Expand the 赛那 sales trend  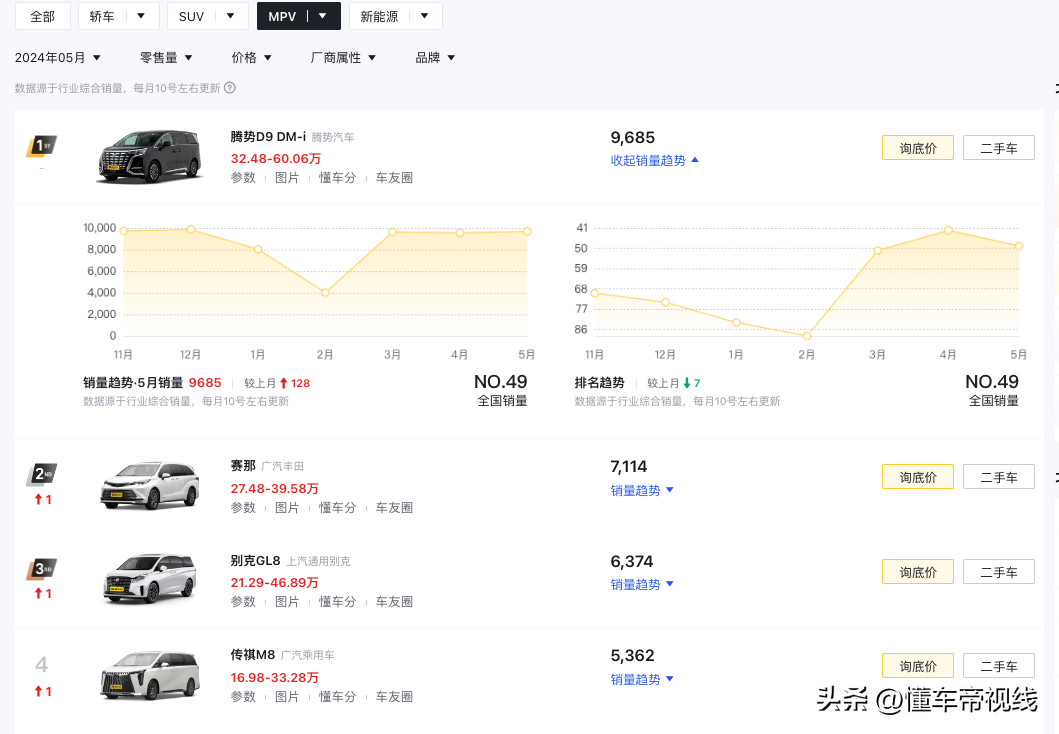pos(642,490)
